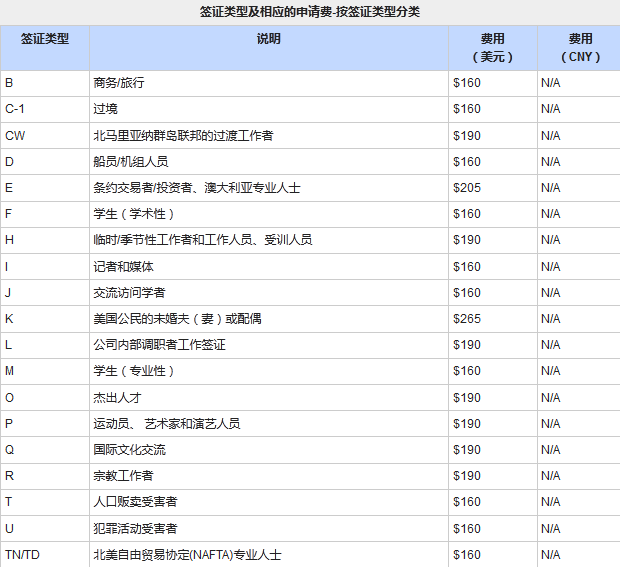The width and height of the screenshot is (620, 567).
Task: Select the $265 fee for K visa
Action: coord(467,319)
